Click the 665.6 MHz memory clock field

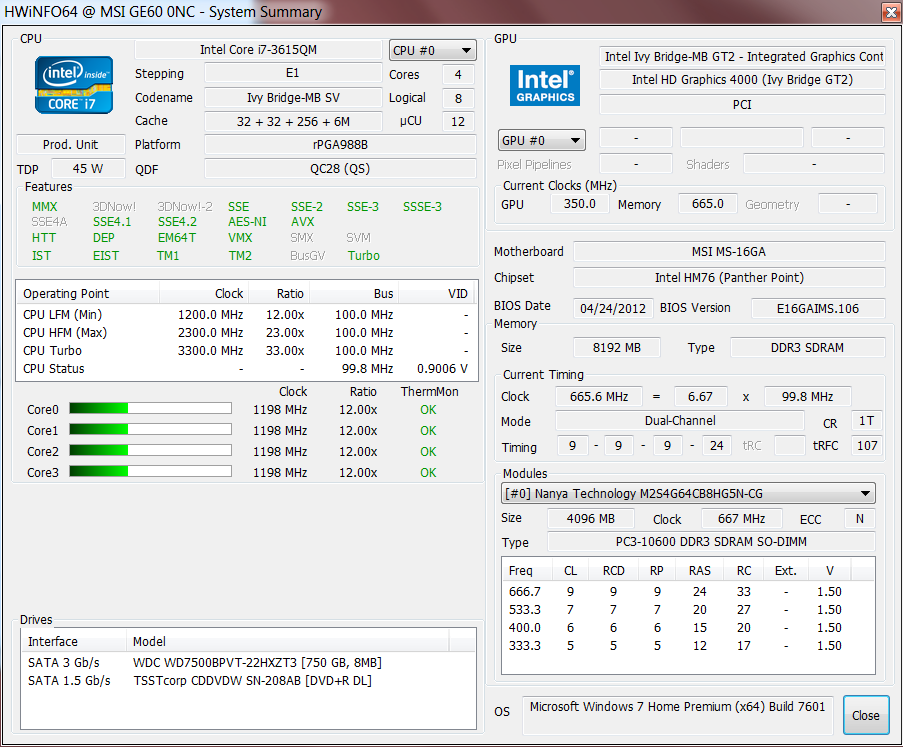(599, 396)
